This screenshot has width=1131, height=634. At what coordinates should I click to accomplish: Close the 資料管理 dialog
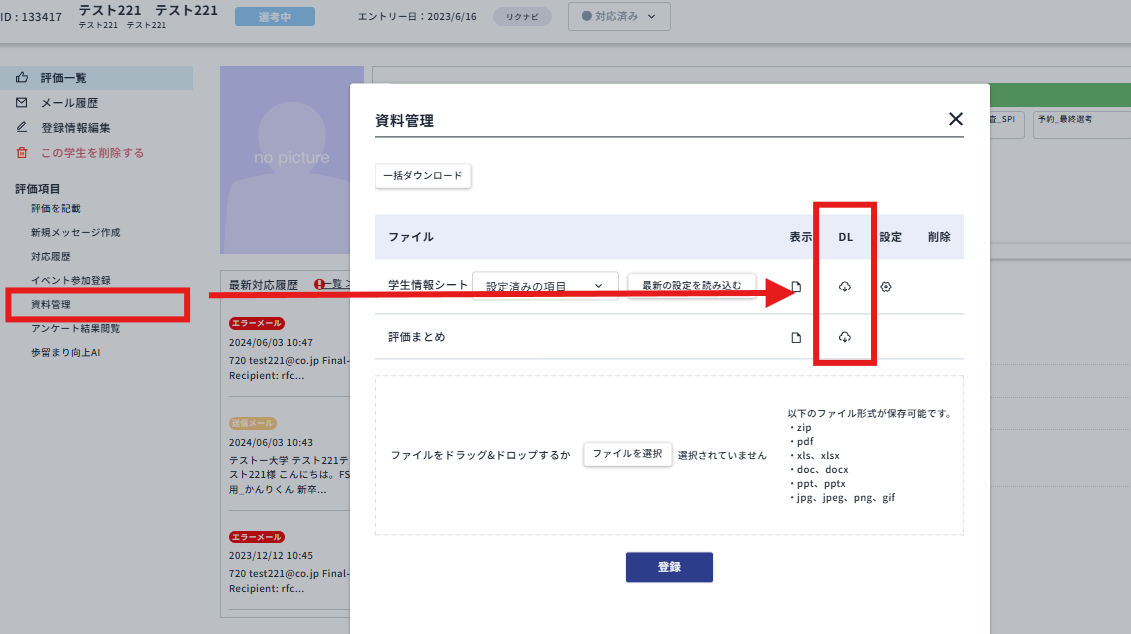955,119
